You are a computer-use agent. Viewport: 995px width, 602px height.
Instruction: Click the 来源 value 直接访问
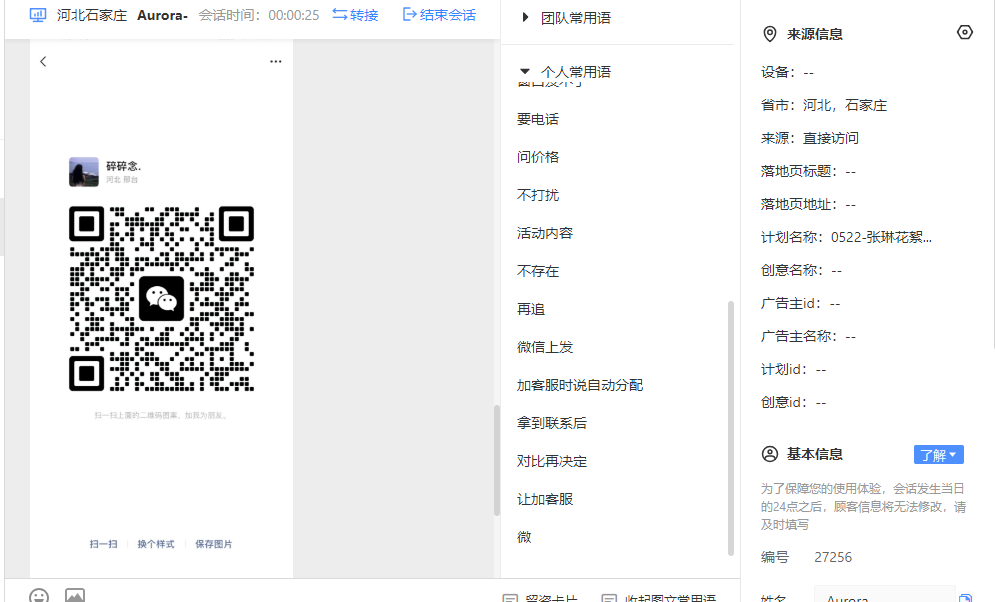(x=831, y=138)
